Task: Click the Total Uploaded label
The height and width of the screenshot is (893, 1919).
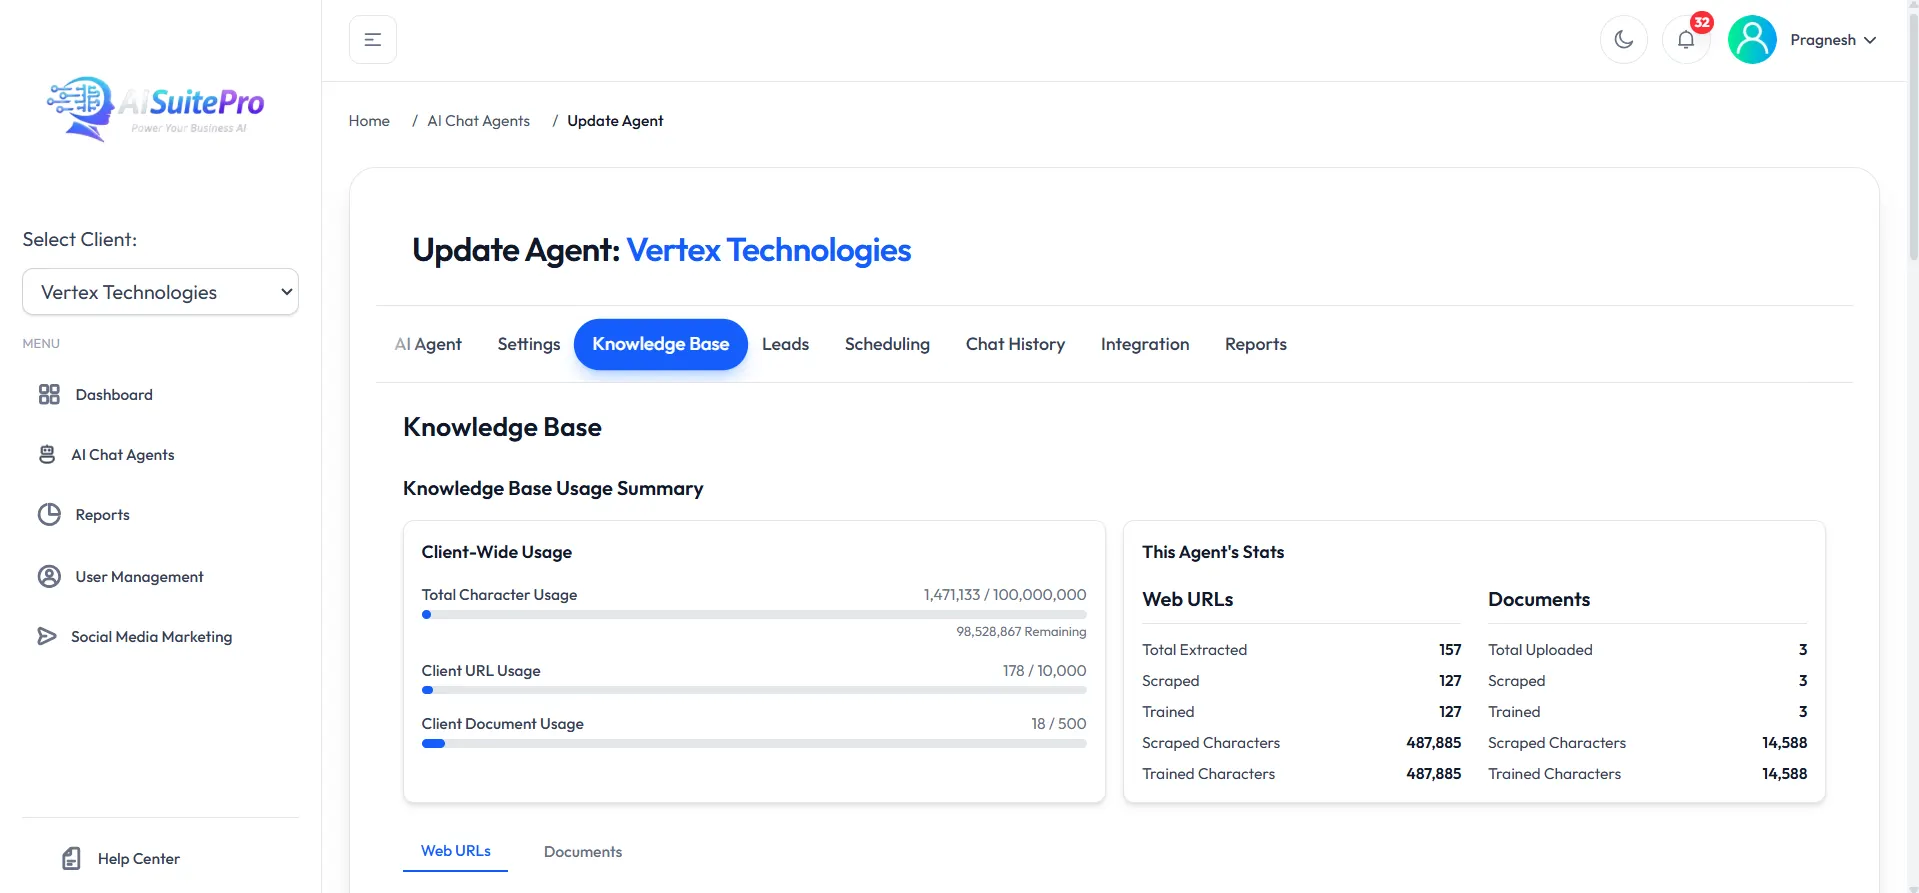Action: click(x=1540, y=650)
